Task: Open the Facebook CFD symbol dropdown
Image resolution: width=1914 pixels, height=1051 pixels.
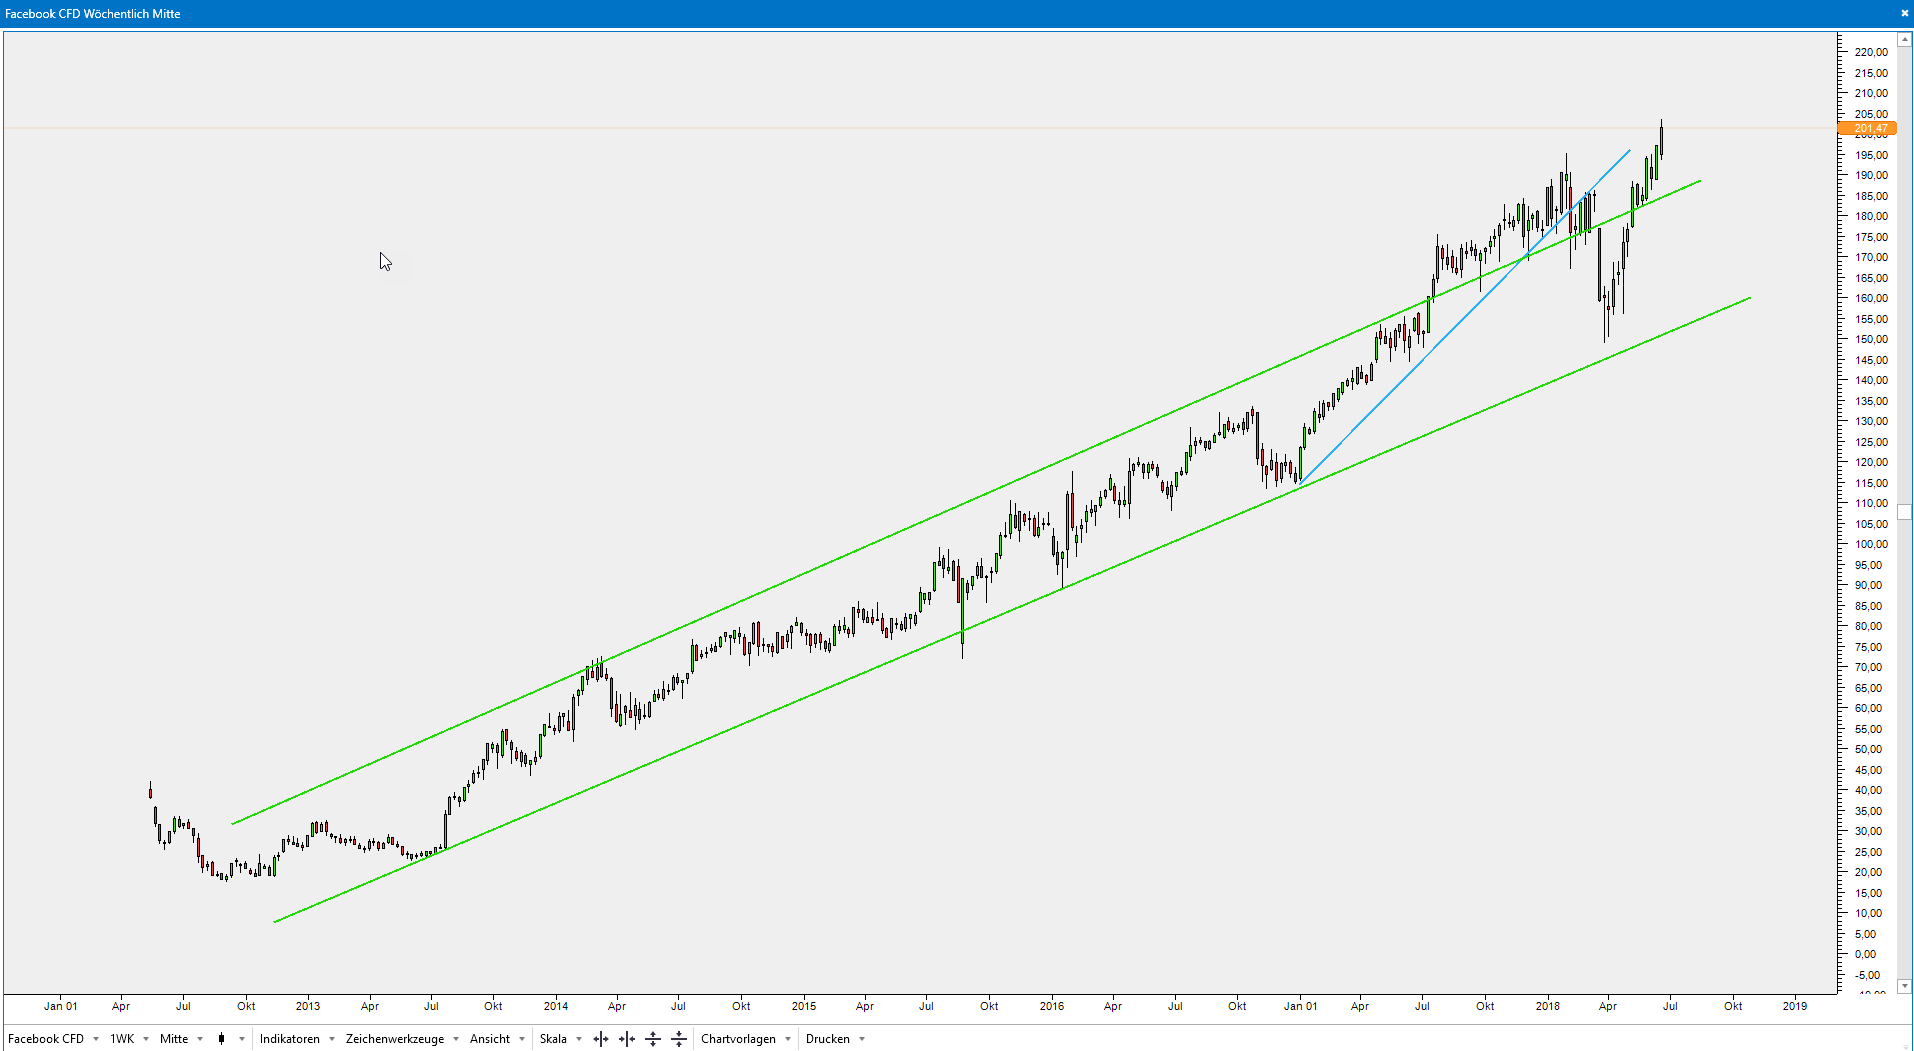Action: (x=54, y=1039)
